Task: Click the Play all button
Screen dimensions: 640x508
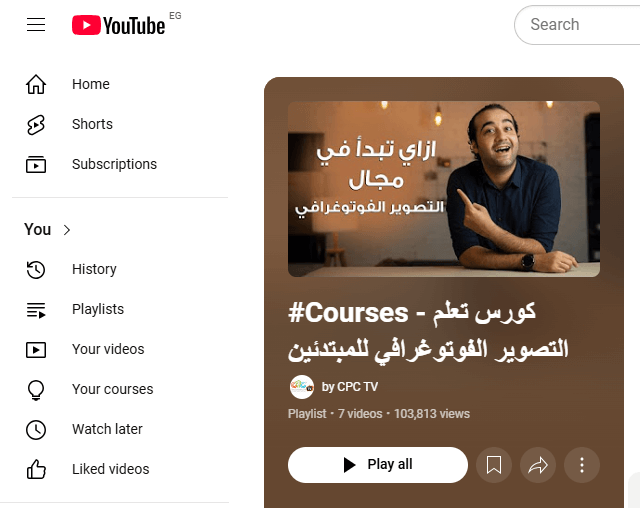Action: (x=378, y=465)
